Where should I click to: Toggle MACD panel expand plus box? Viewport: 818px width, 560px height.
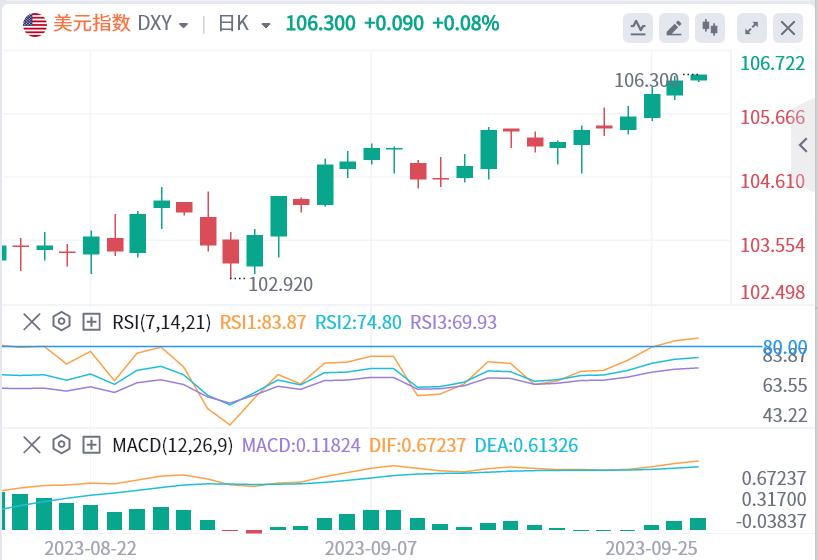coord(91,445)
